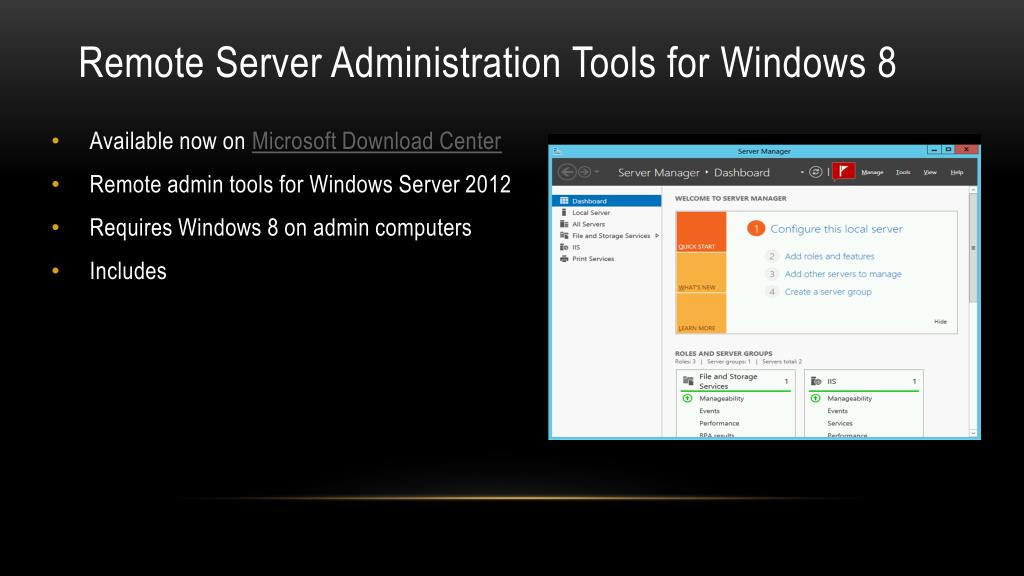
Task: Click Manageability in the IIS tile
Action: 850,398
